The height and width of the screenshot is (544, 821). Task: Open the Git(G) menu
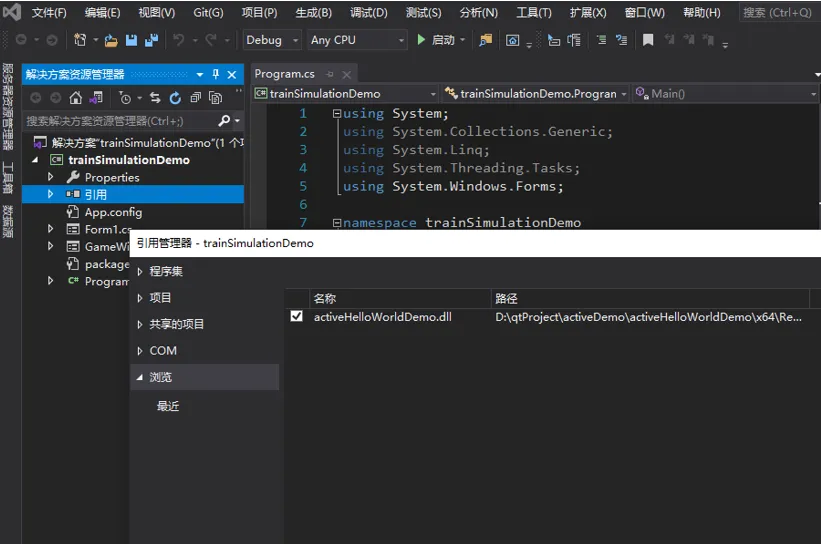tap(208, 13)
